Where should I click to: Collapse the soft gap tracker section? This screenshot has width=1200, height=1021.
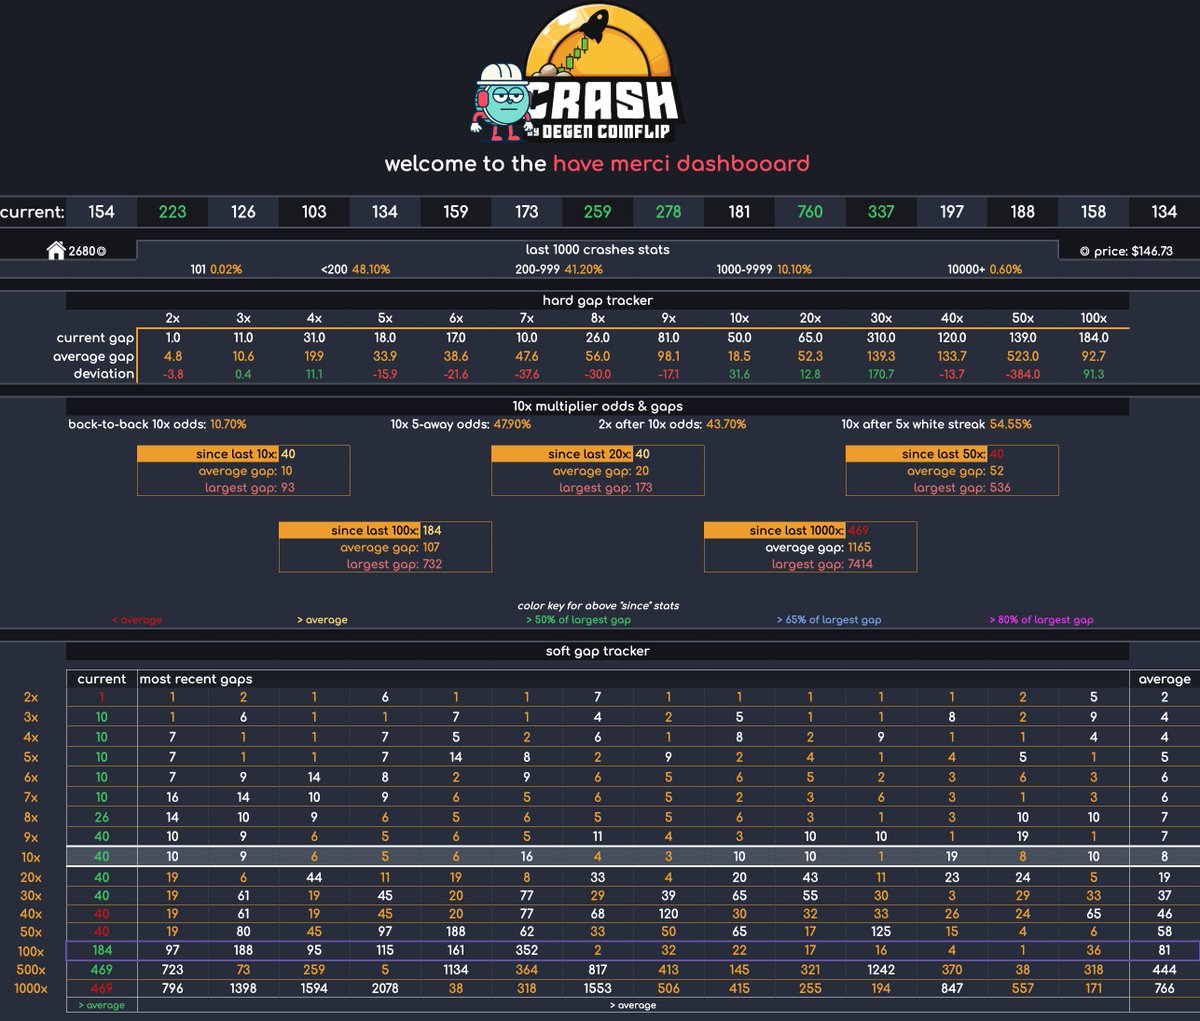pyautogui.click(x=599, y=651)
